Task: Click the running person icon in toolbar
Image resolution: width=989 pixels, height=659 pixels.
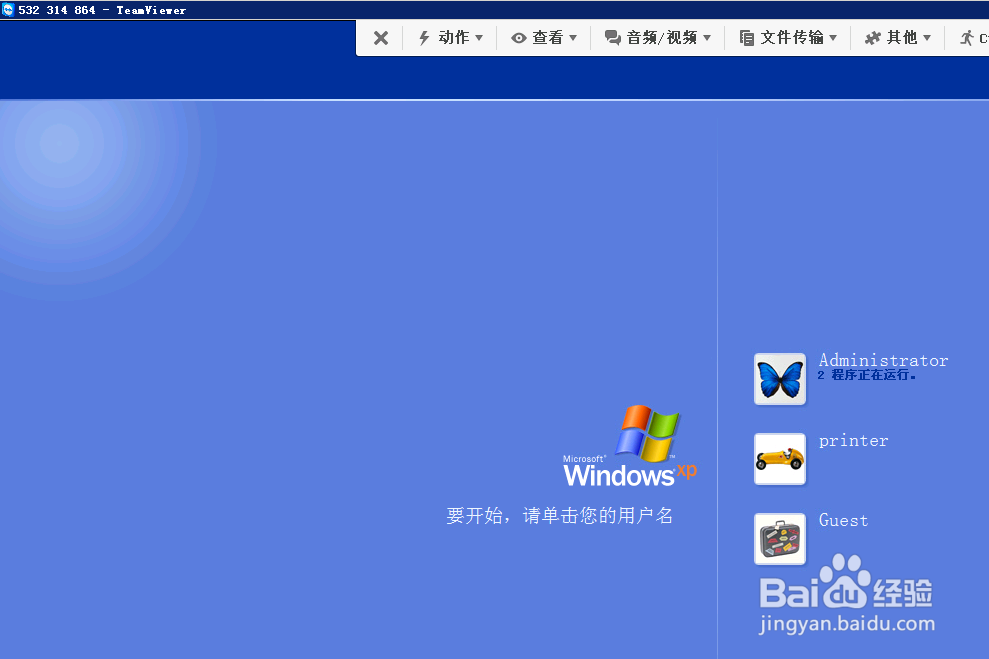Action: [x=967, y=38]
